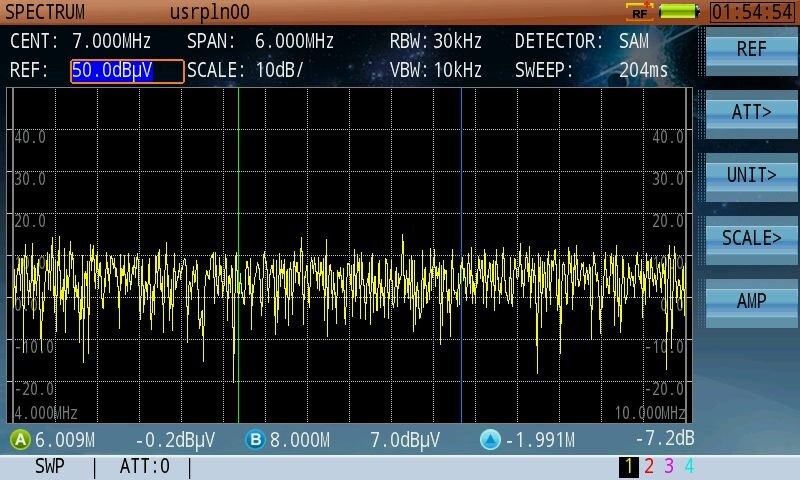Click the -7.2dB delta level
This screenshot has width=800, height=480.
coord(665,438)
